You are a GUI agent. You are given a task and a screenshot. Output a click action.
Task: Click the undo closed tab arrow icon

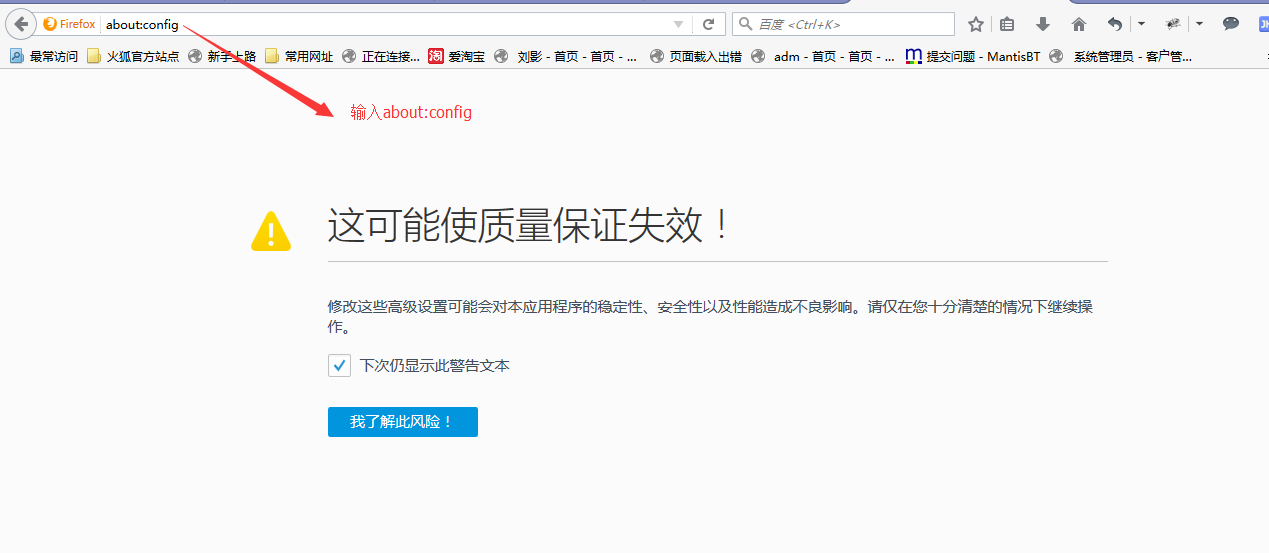(1115, 24)
